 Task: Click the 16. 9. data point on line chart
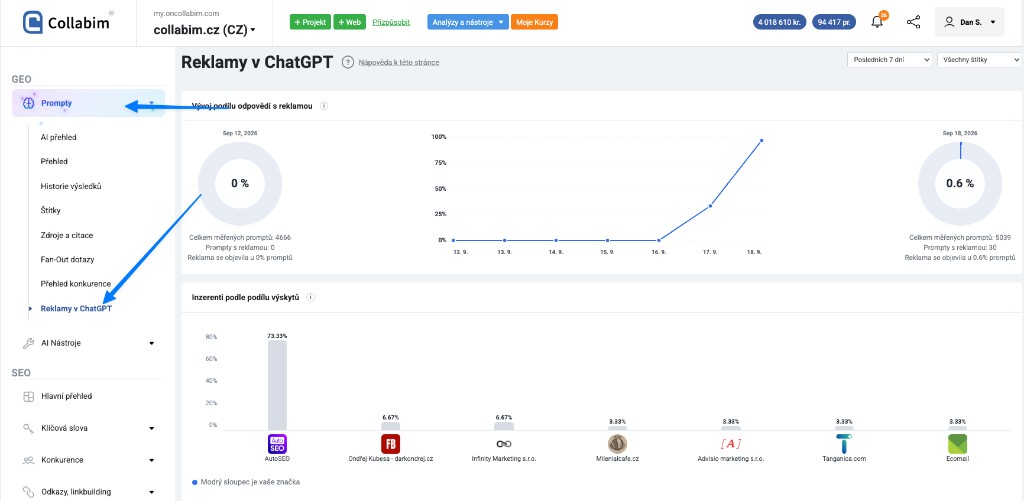pyautogui.click(x=659, y=240)
